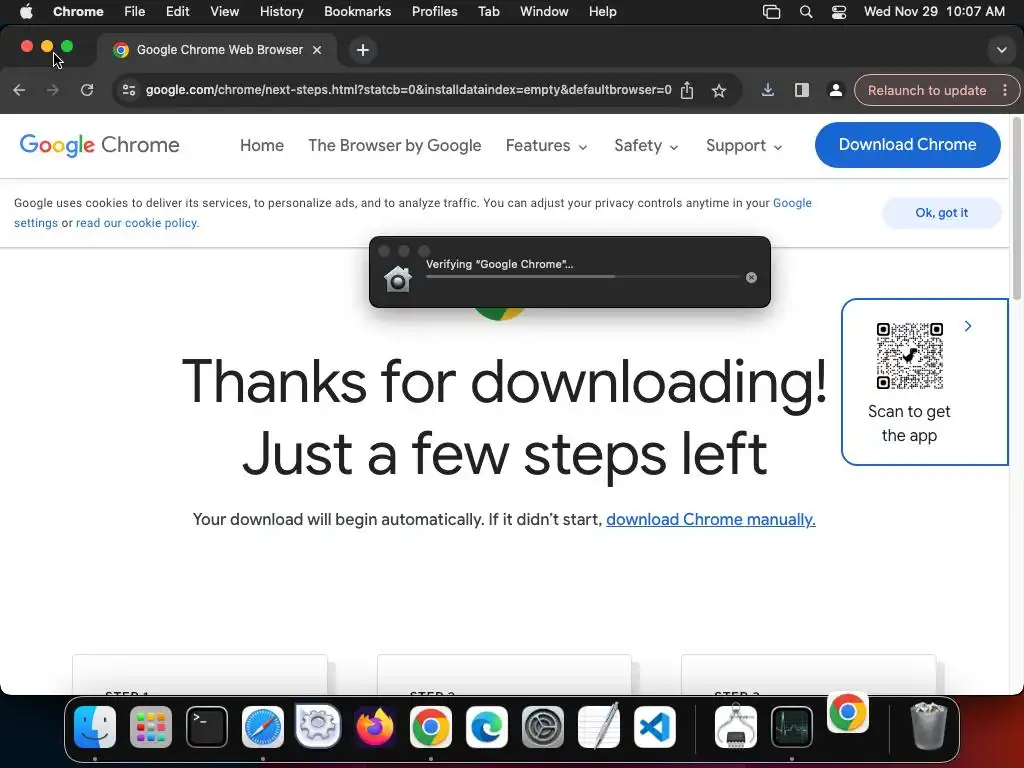Viewport: 1024px width, 768px height.
Task: Go back using the browser back arrow
Action: click(x=19, y=90)
